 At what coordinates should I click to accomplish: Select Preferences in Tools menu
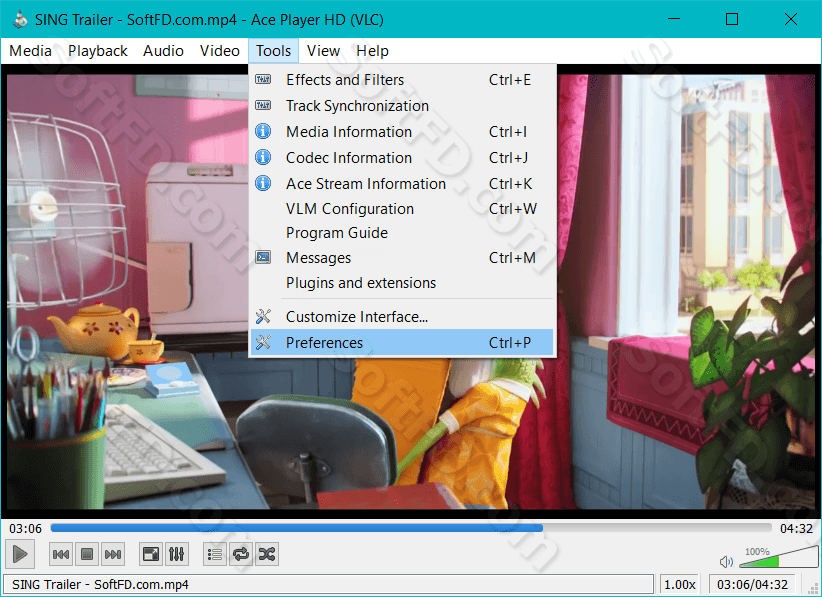point(402,343)
